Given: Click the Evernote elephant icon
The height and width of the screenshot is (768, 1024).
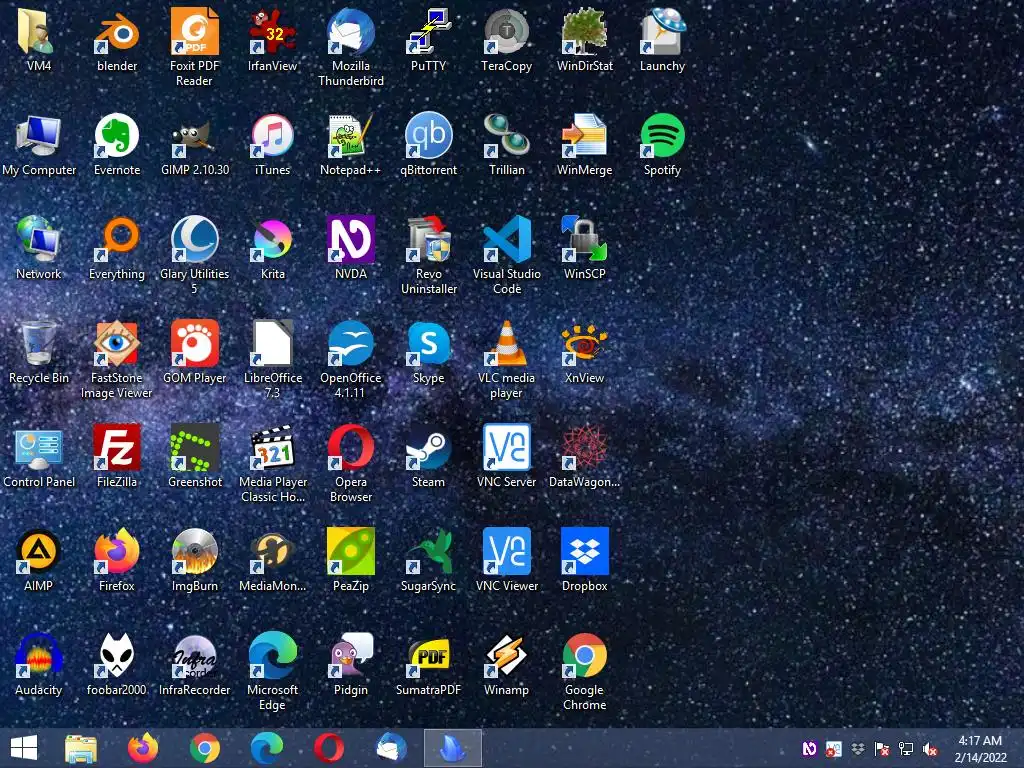Looking at the screenshot, I should point(117,135).
